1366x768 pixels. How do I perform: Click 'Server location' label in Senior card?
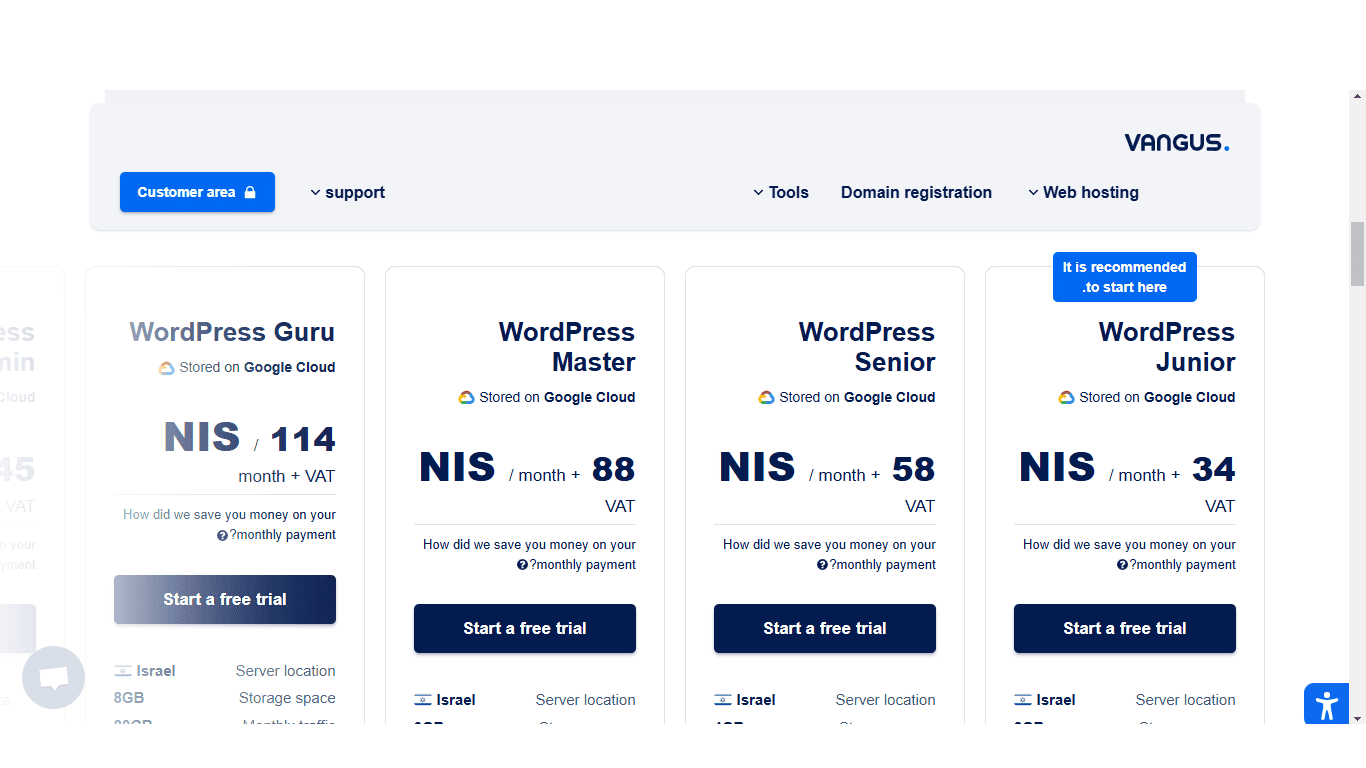coord(886,700)
